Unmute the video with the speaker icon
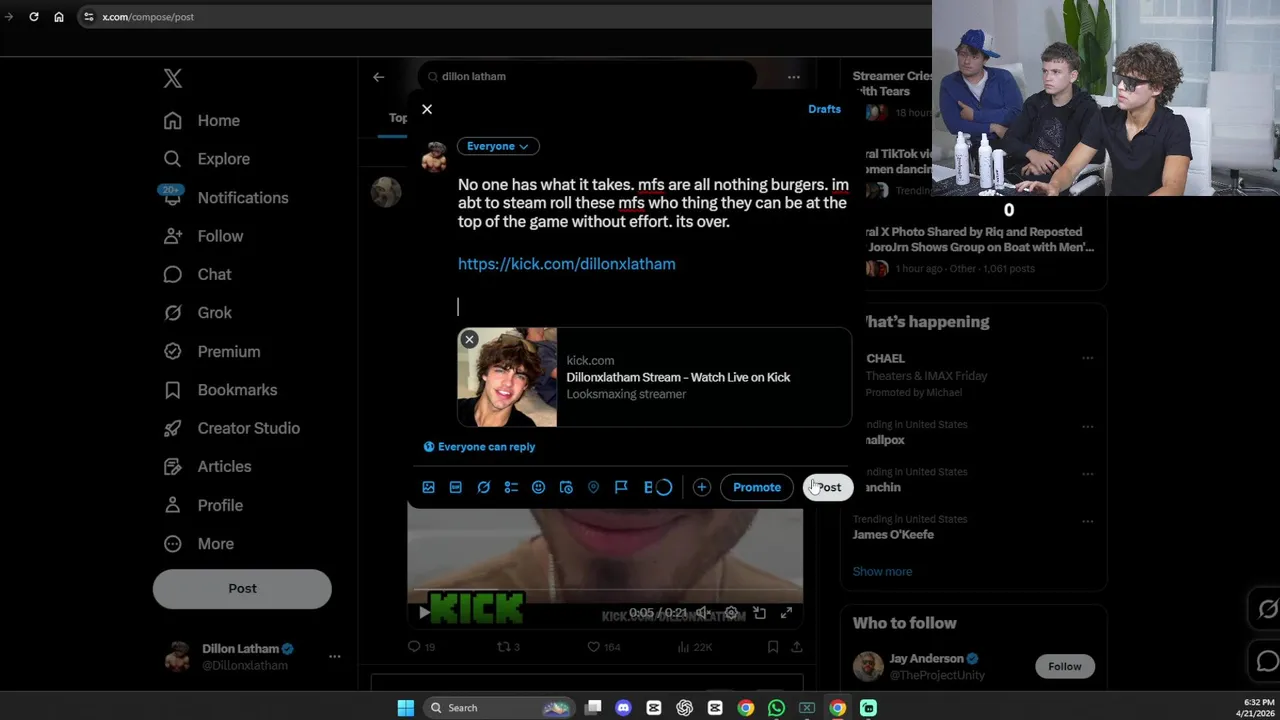Screen dimensions: 1280x720 pos(703,613)
